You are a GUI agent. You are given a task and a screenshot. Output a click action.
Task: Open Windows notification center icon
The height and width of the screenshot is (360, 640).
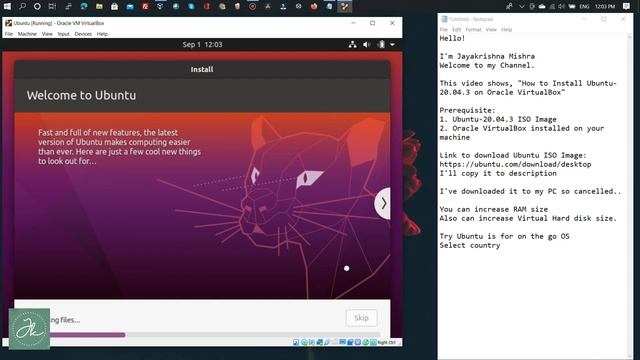point(627,6)
